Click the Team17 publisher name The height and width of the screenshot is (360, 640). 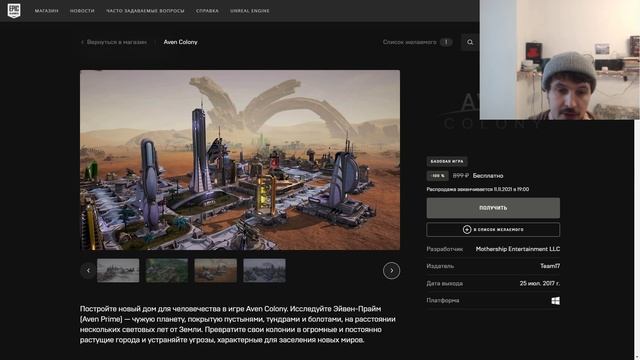coord(550,266)
